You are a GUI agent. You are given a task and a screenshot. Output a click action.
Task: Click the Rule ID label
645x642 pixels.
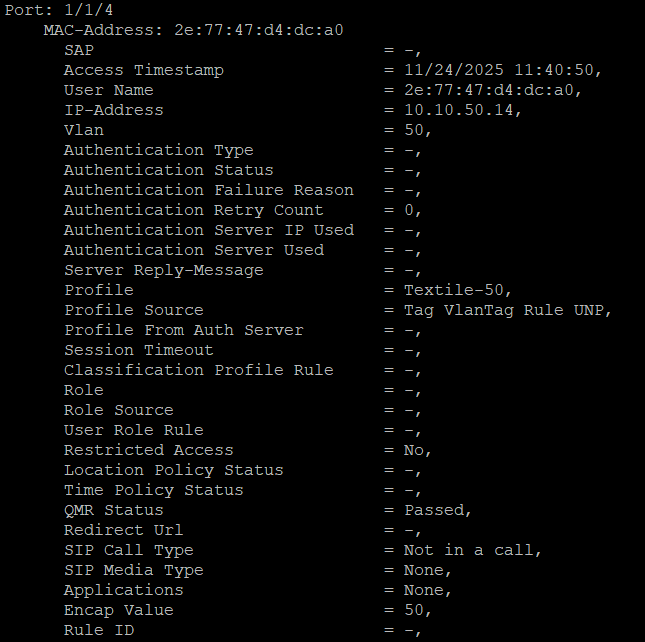[x=98, y=630]
